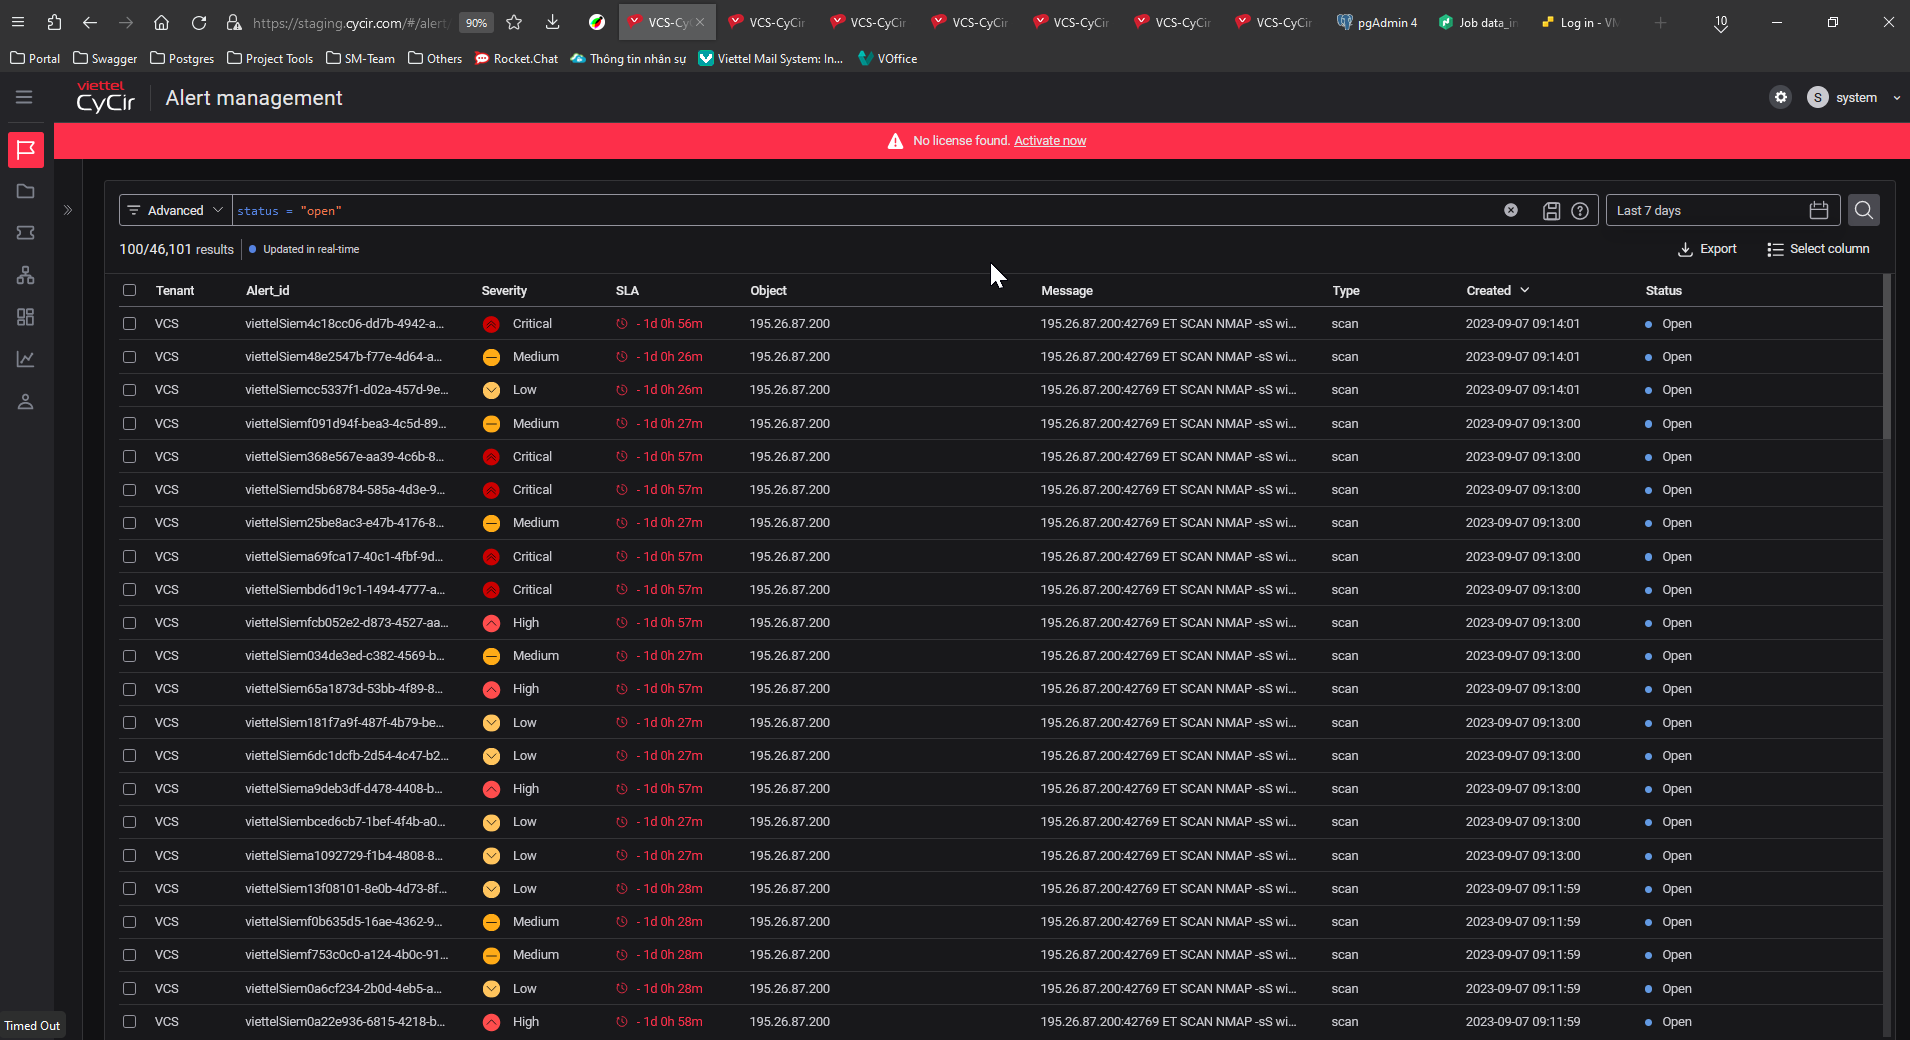The width and height of the screenshot is (1910, 1040).
Task: Clear the search query with X icon
Action: (1511, 210)
